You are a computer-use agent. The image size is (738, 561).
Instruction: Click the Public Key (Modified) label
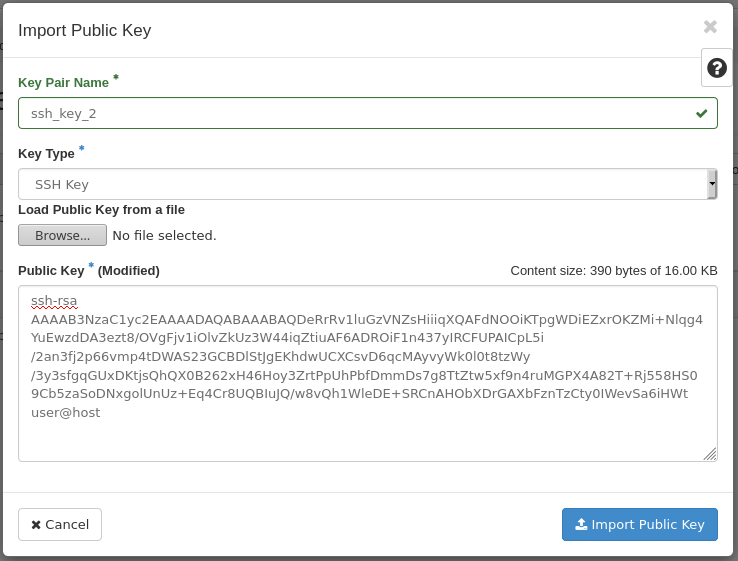[88, 270]
